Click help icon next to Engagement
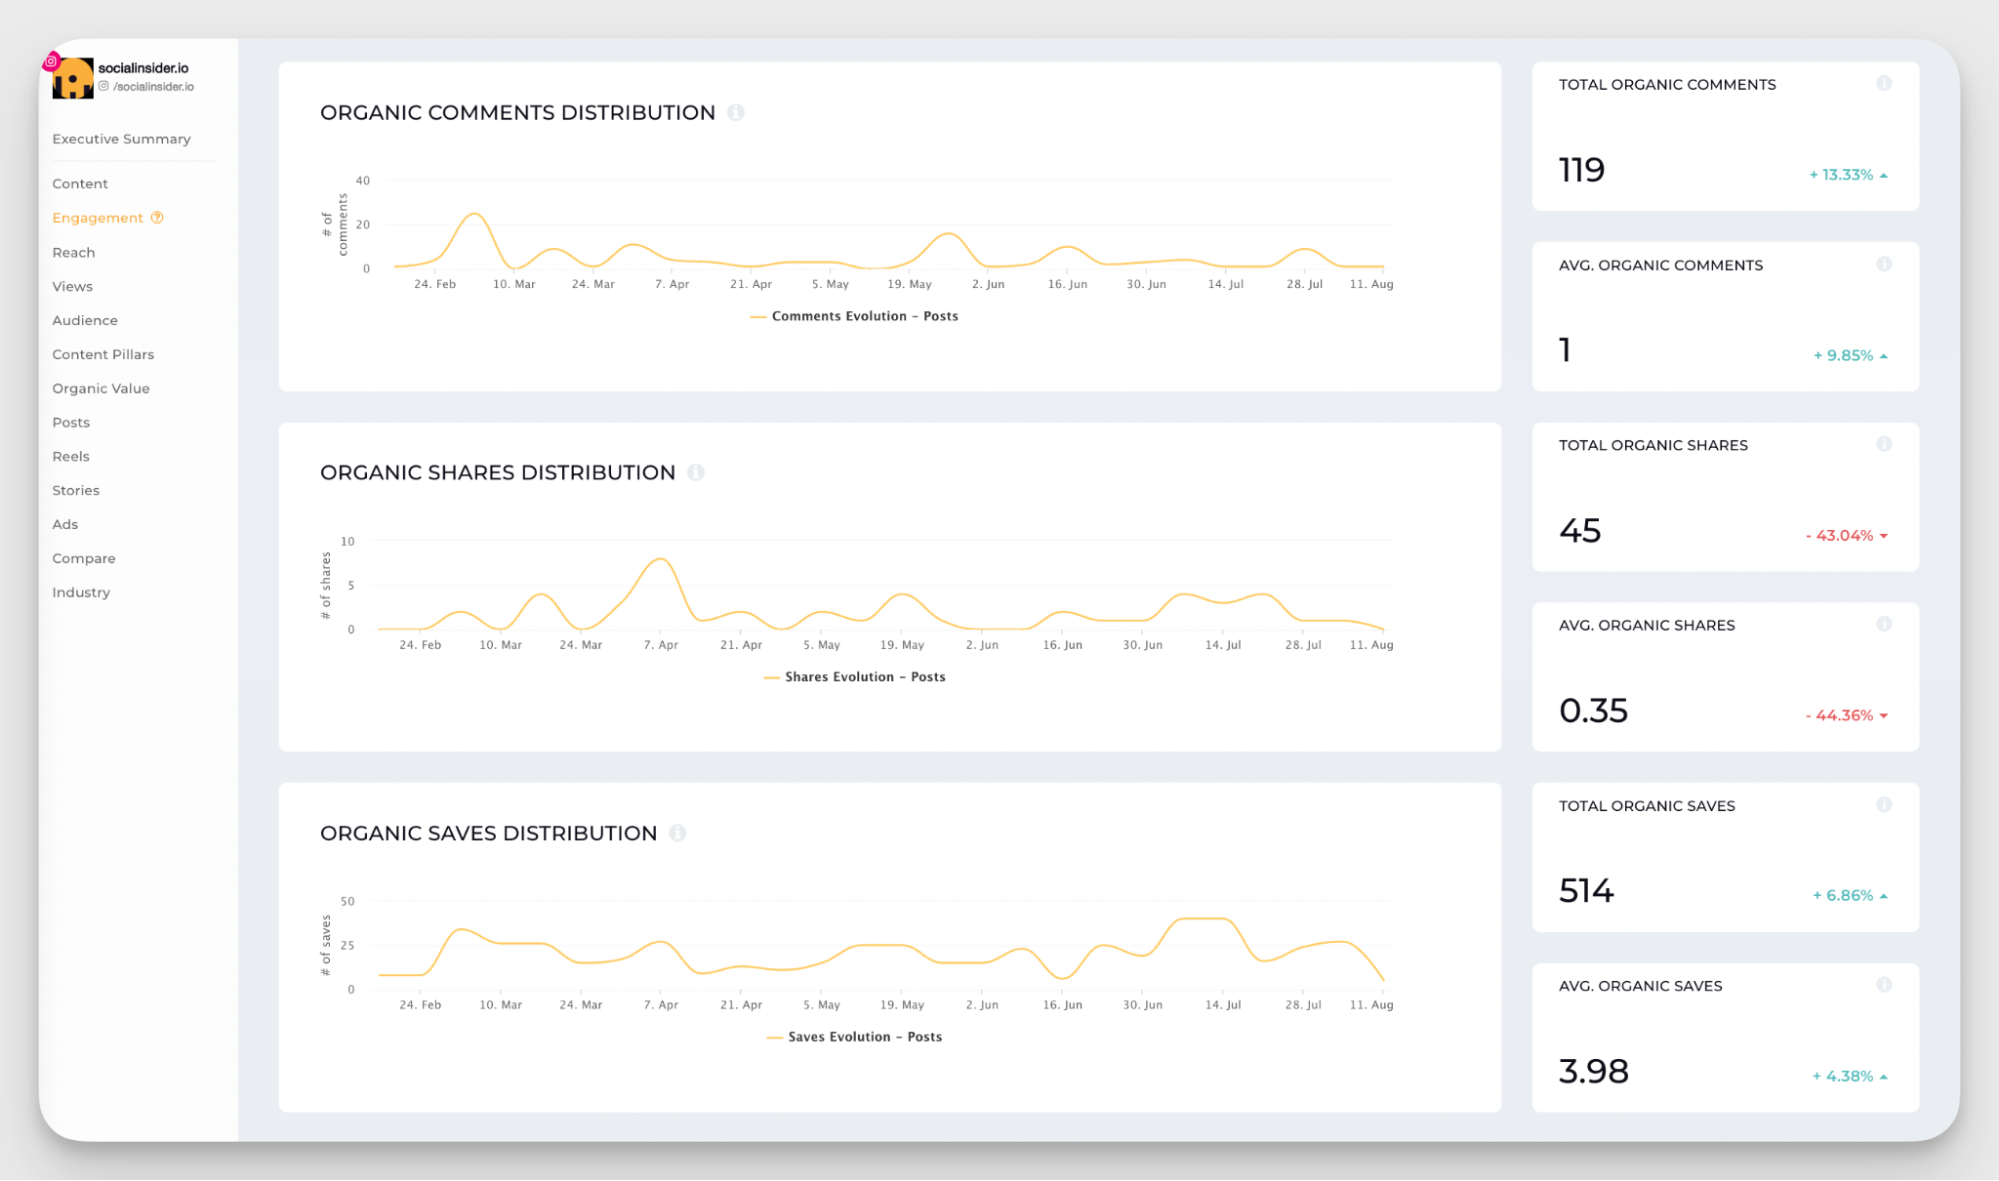The image size is (1999, 1181). pyautogui.click(x=157, y=218)
